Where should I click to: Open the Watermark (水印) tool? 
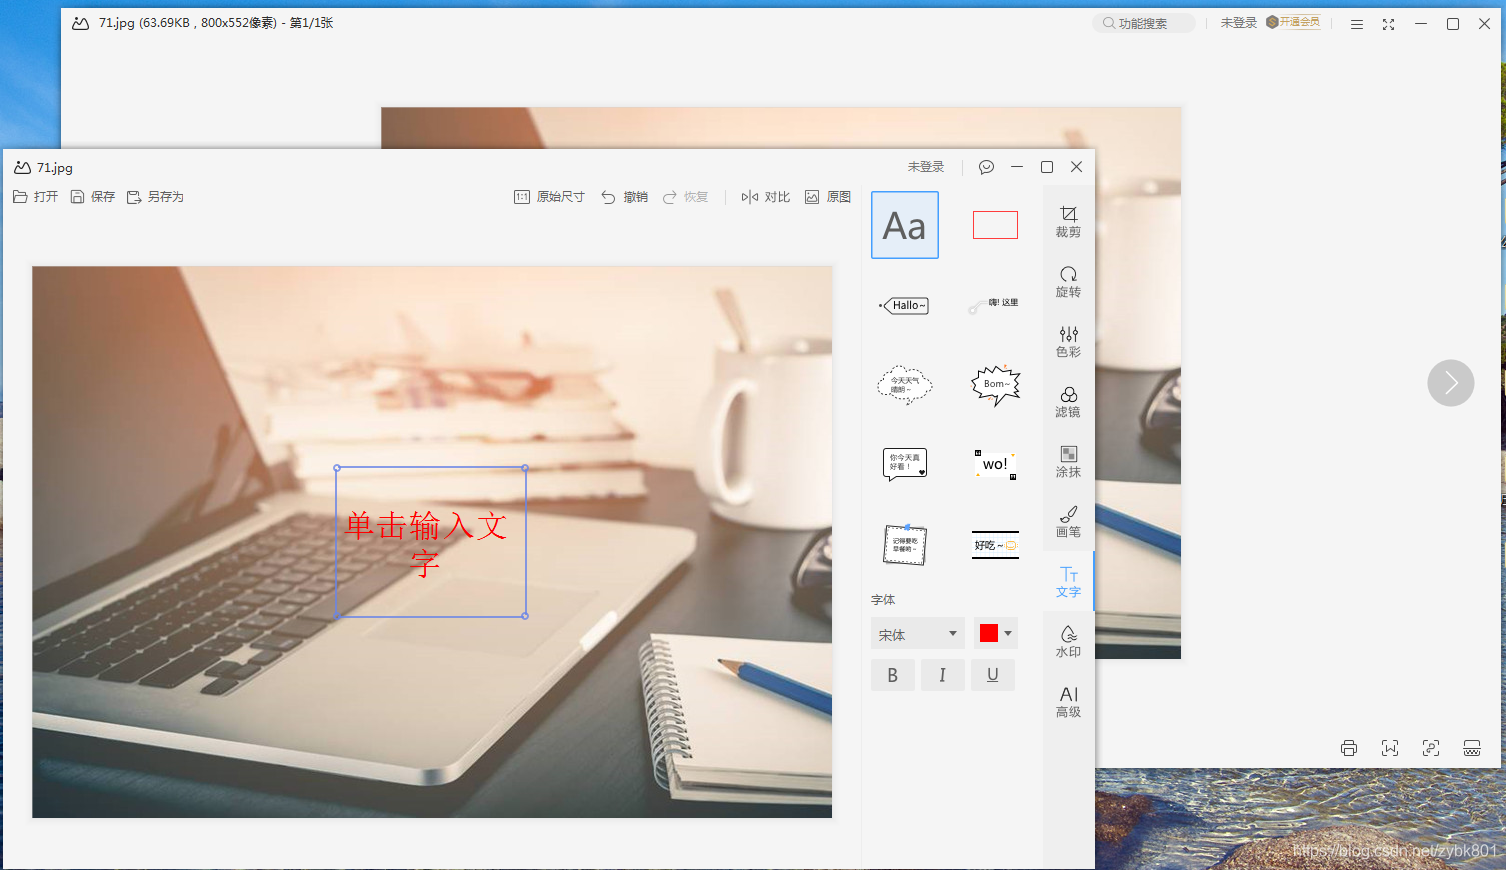coord(1068,642)
